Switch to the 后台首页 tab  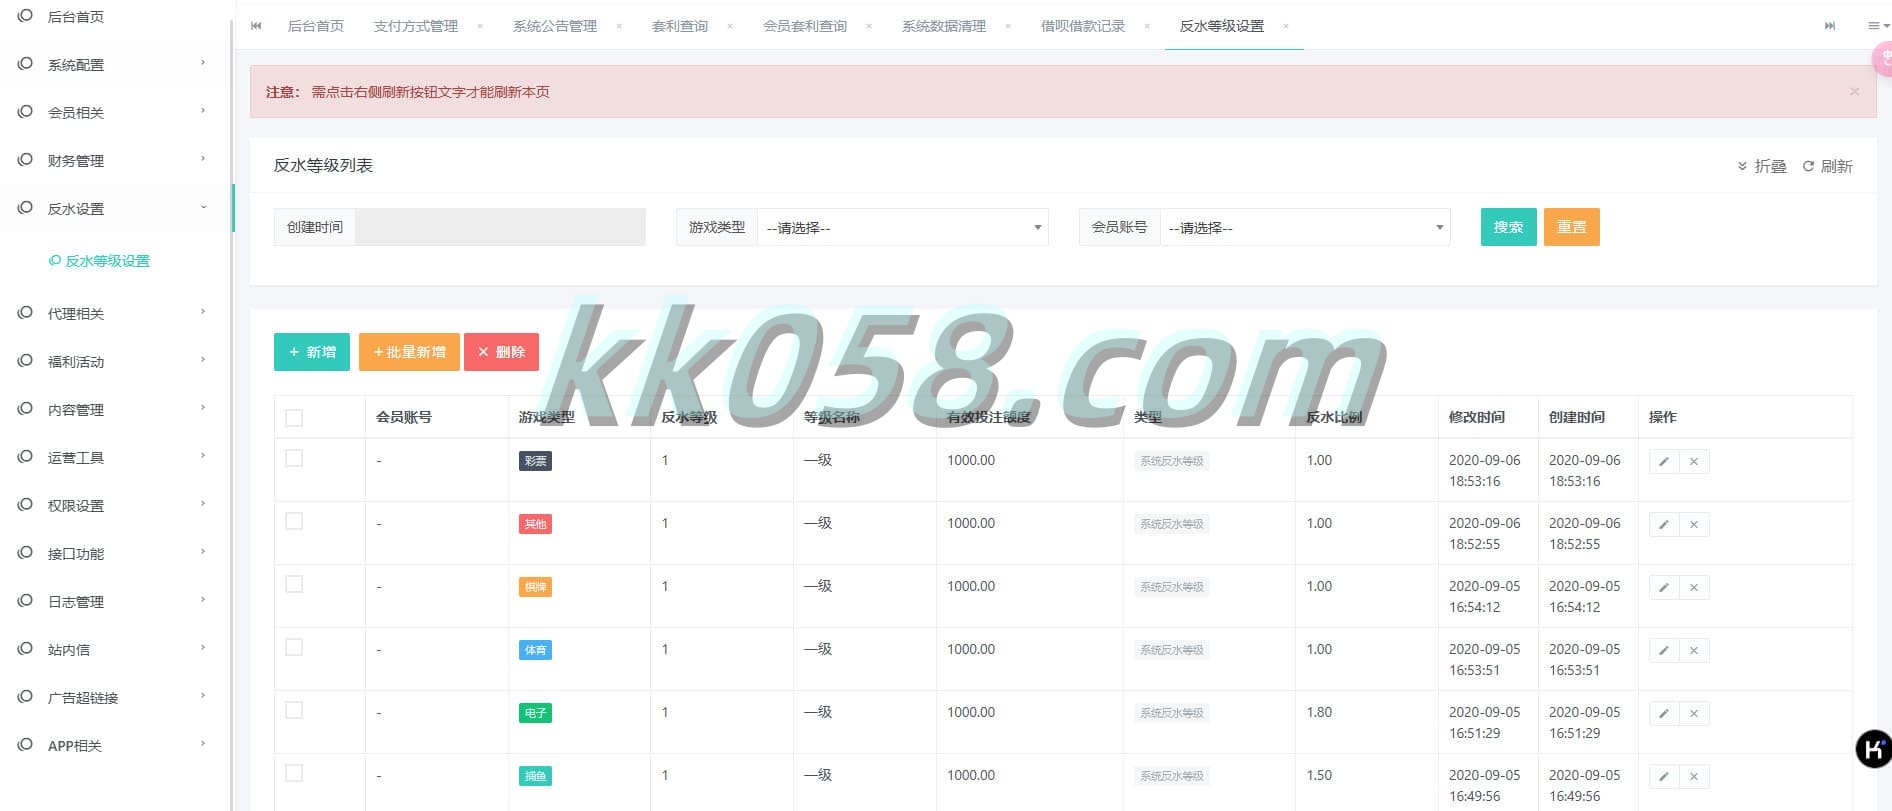(x=316, y=26)
